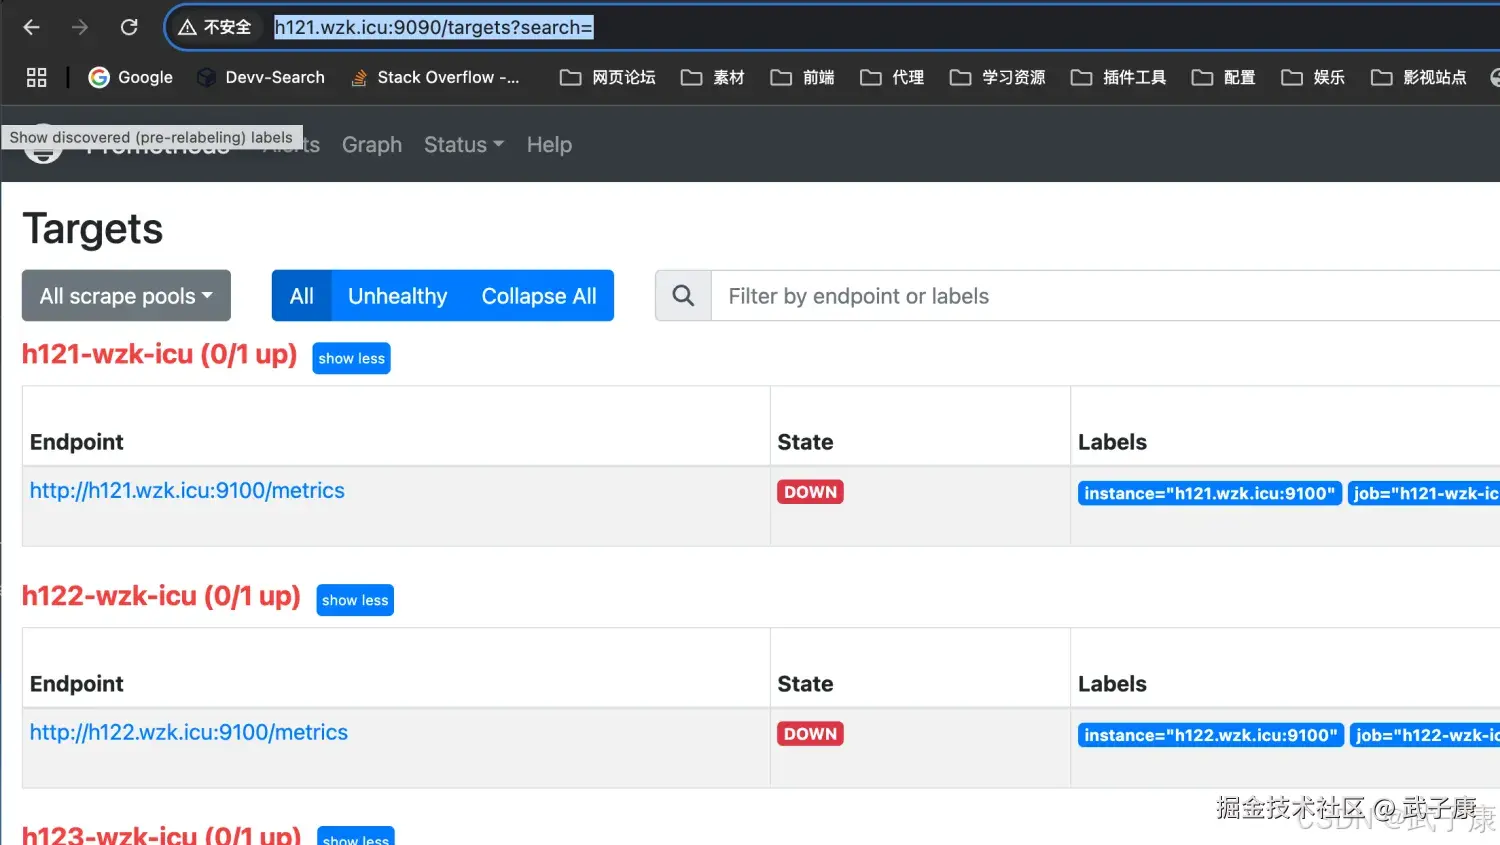
Task: Click the Labels column header in h122 table
Action: click(1112, 684)
